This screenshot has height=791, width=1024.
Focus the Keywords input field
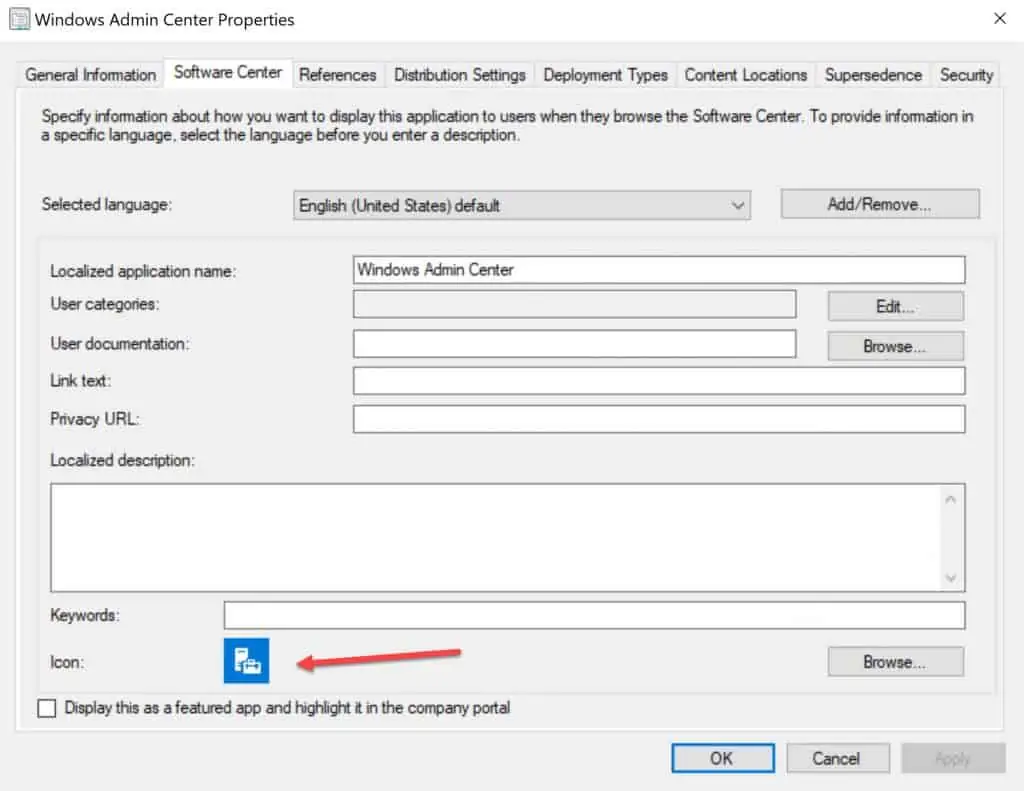(x=594, y=615)
